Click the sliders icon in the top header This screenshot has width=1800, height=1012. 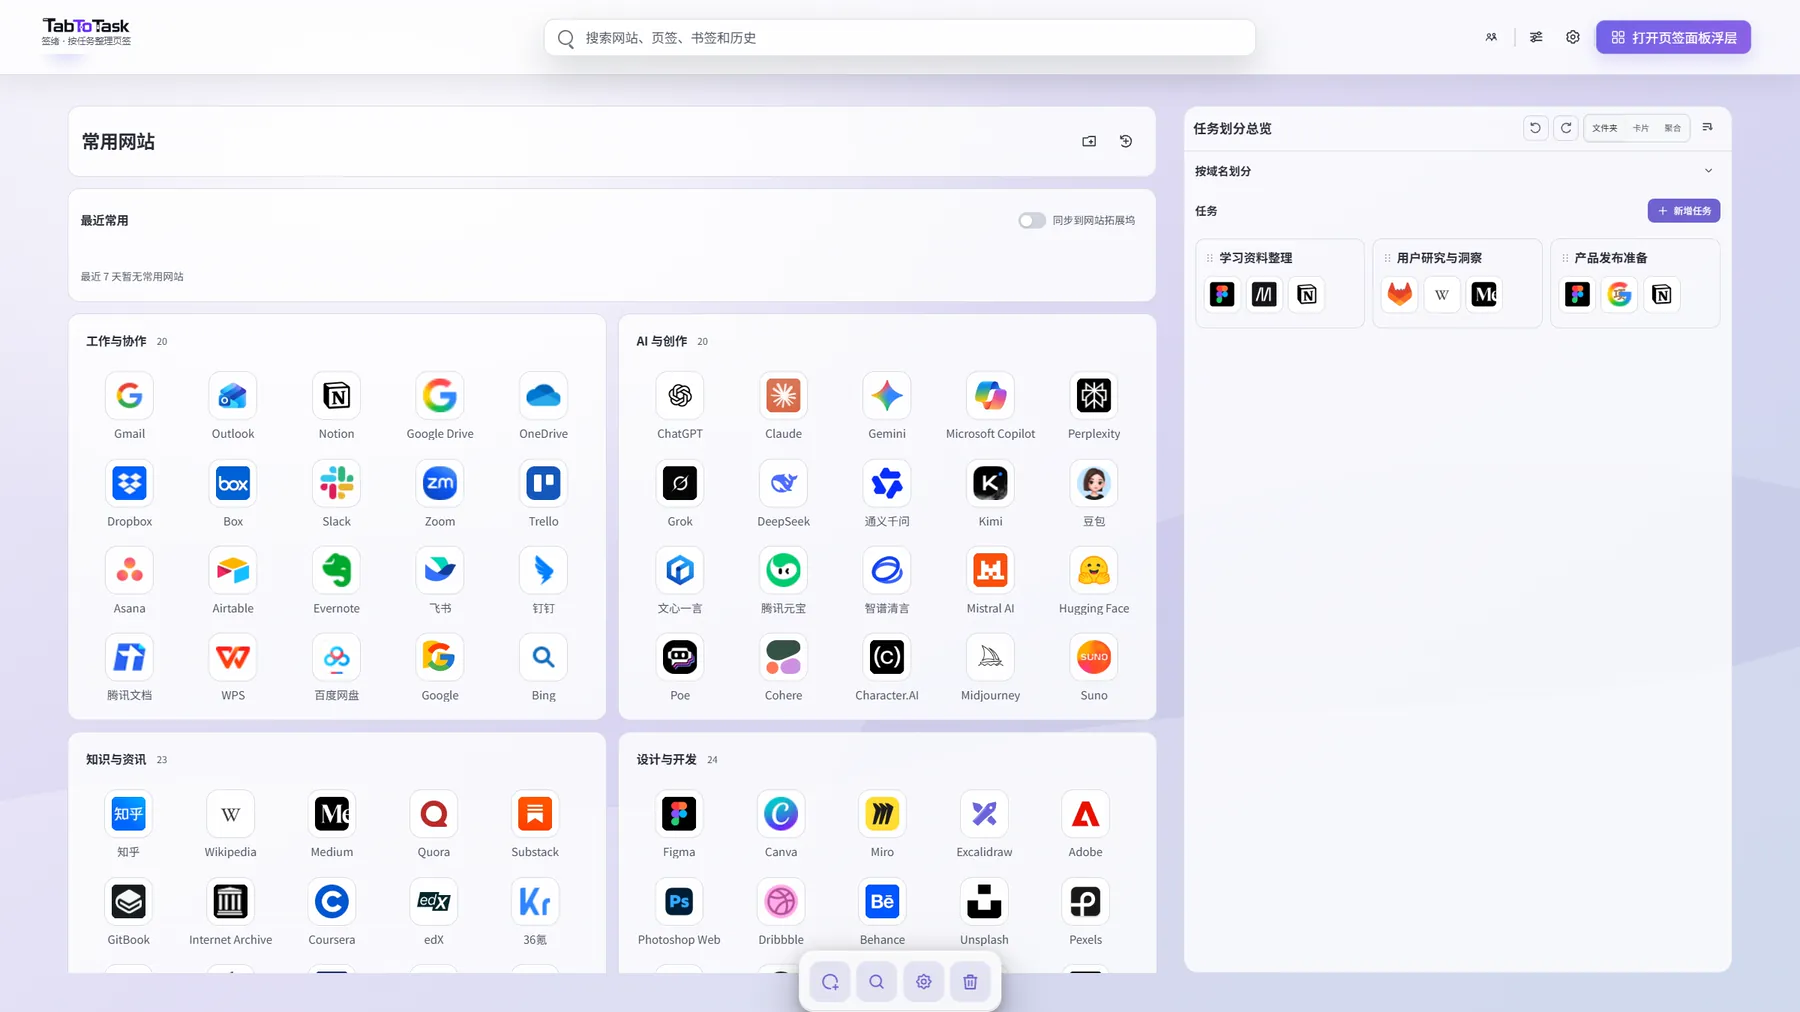point(1536,37)
